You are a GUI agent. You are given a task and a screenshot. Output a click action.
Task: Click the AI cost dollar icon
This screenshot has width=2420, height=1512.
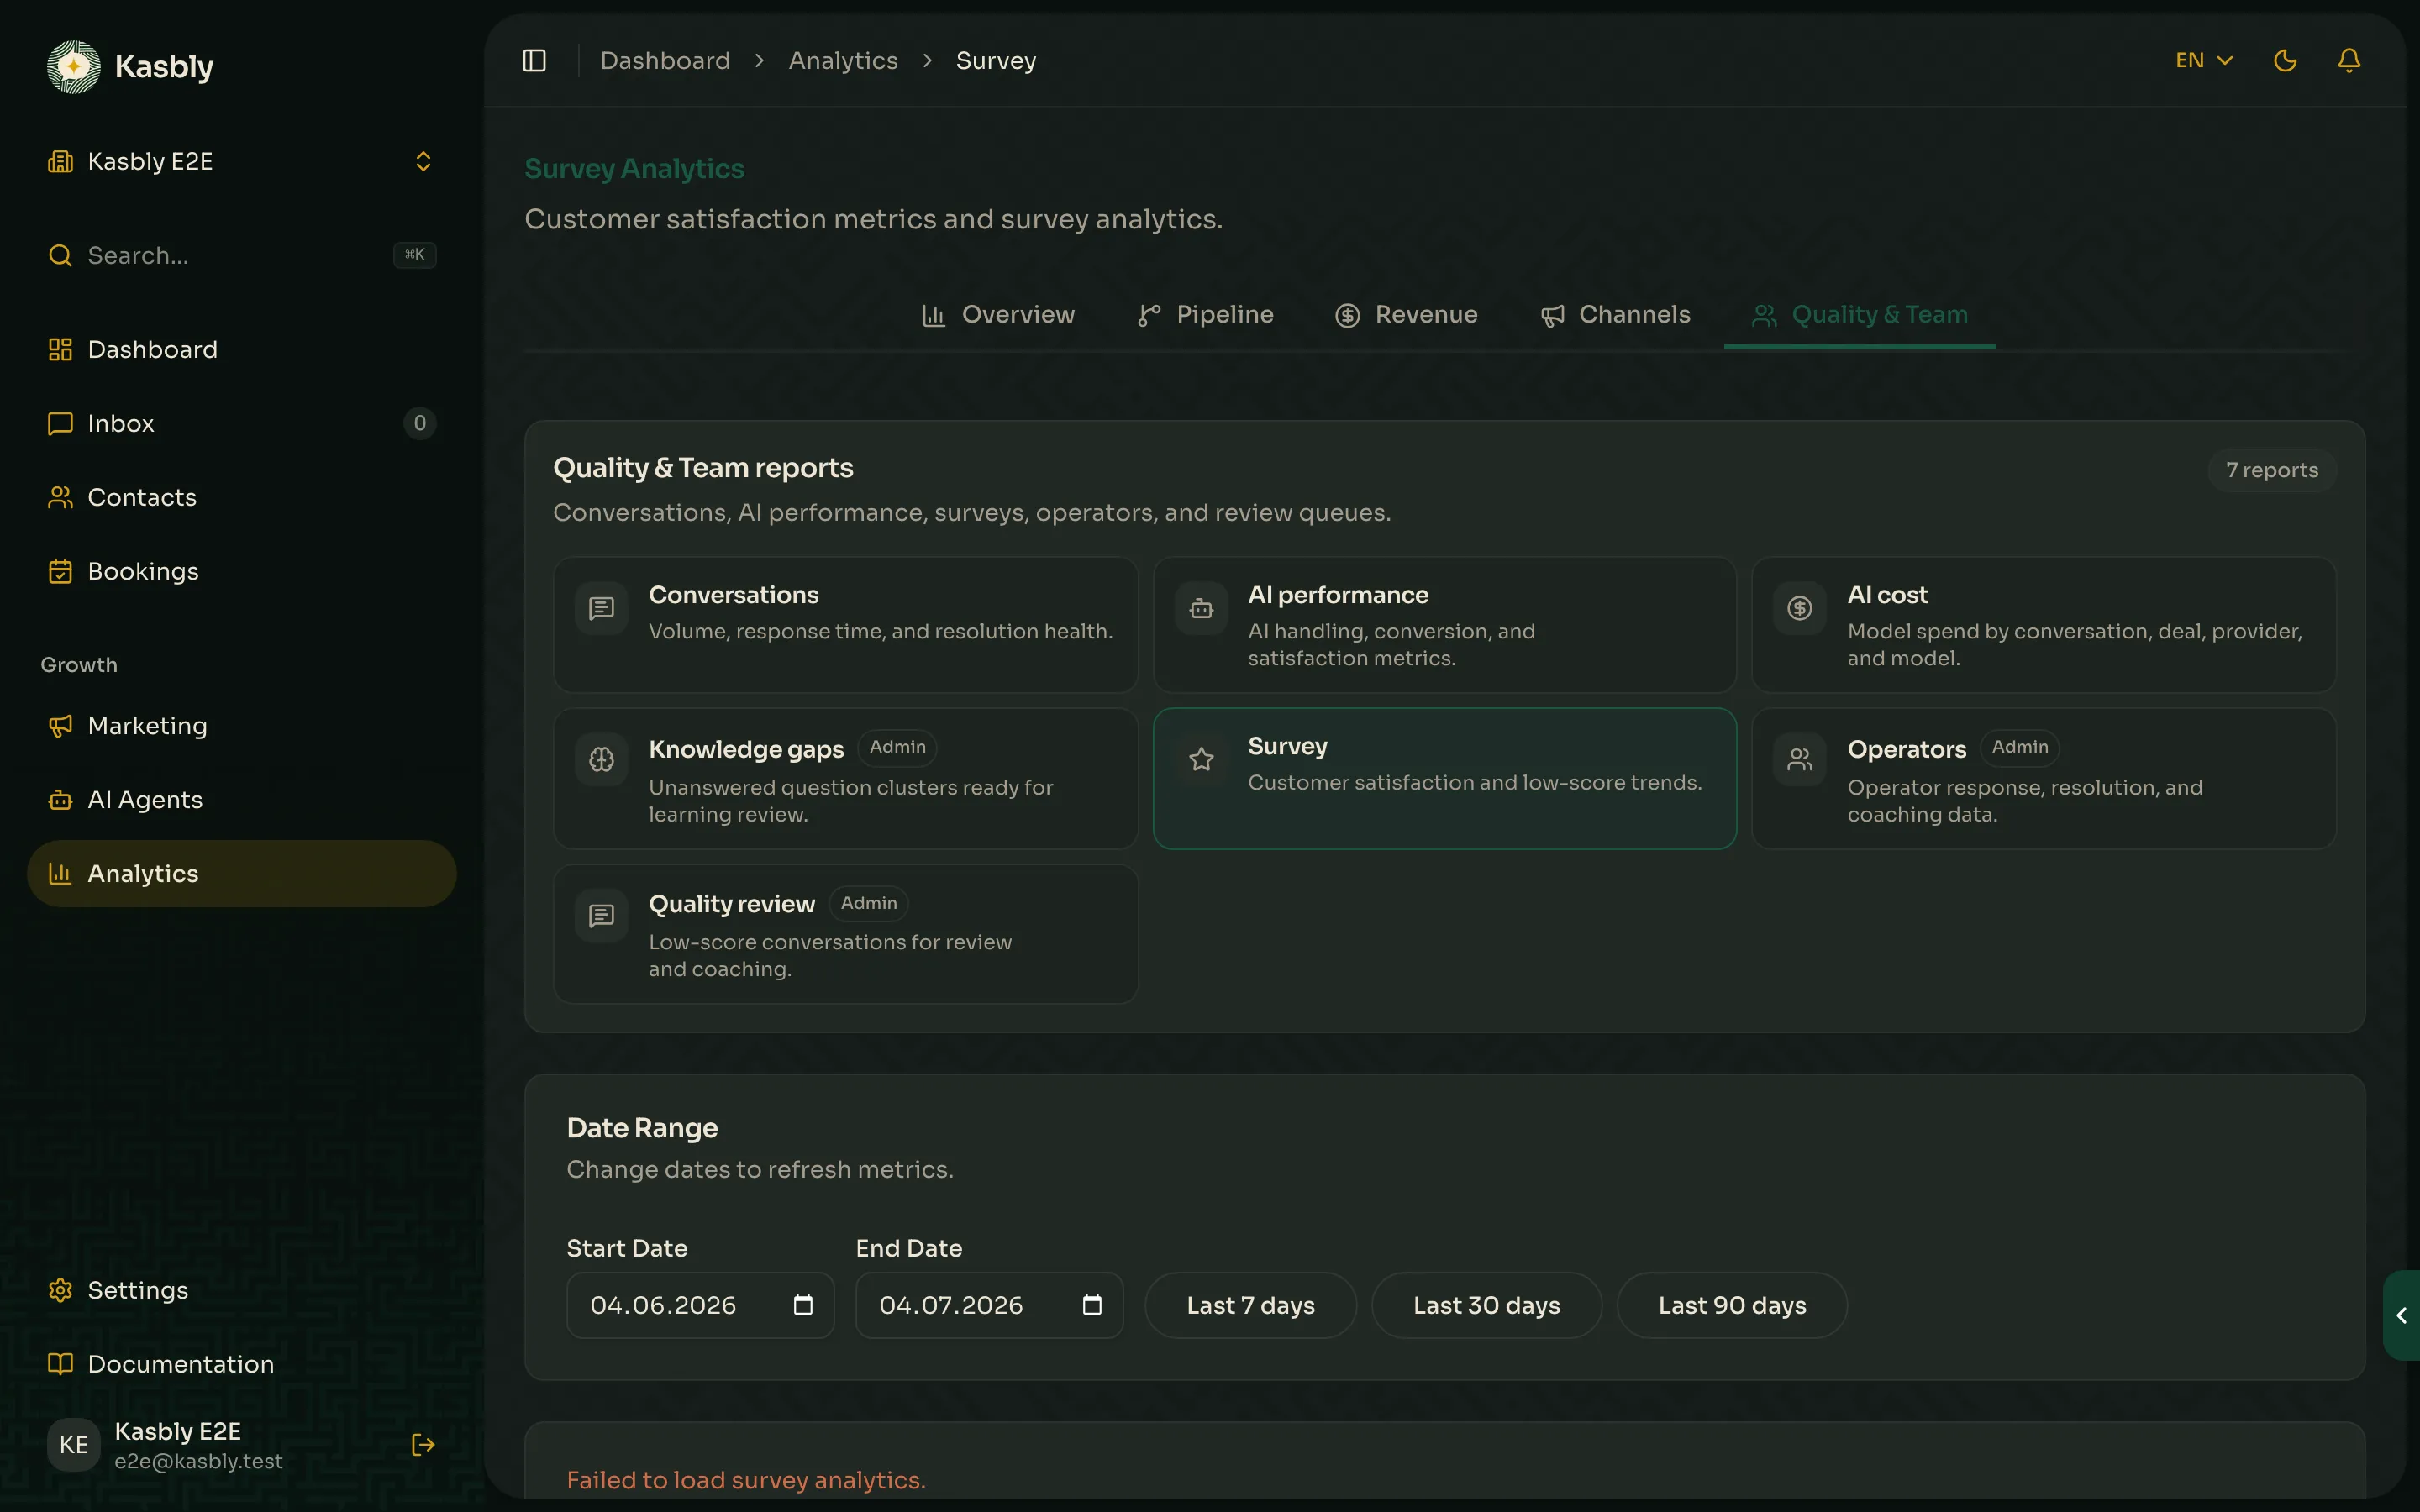[x=1800, y=608]
